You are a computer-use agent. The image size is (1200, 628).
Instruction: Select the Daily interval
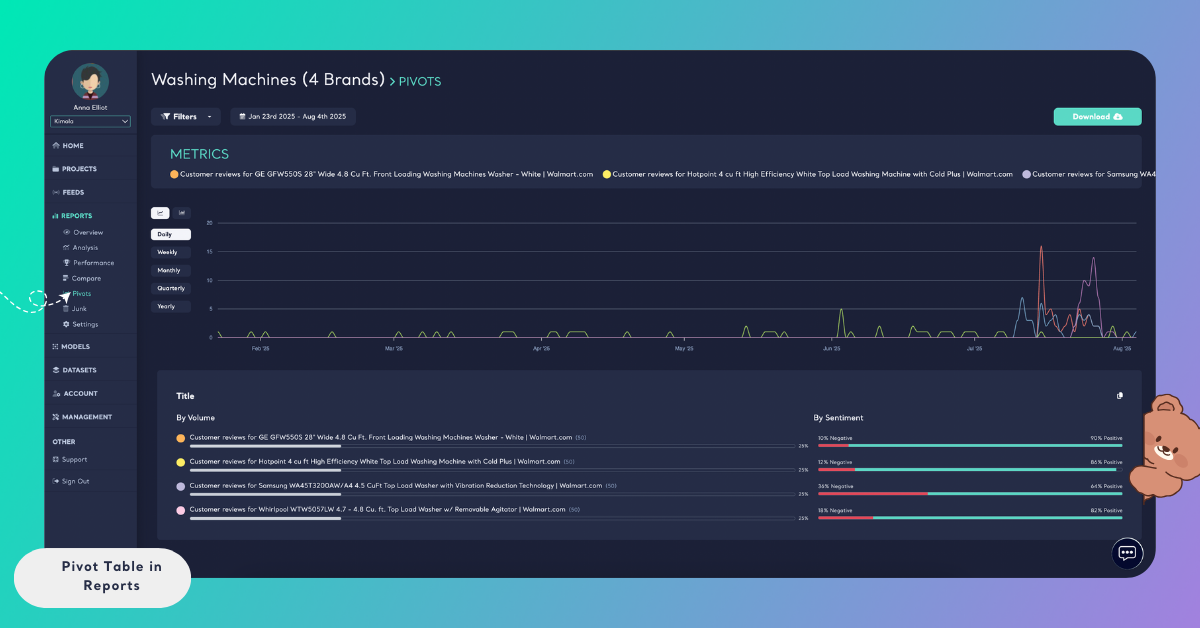click(x=171, y=234)
